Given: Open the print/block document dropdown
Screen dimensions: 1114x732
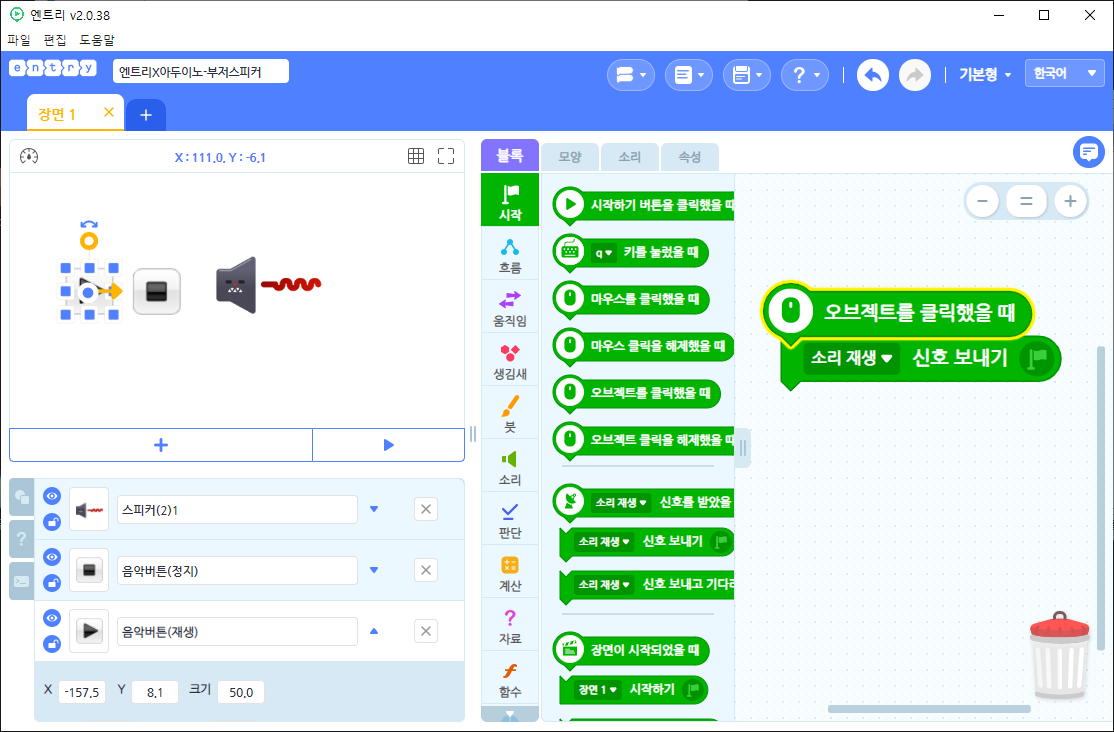Looking at the screenshot, I should [689, 75].
